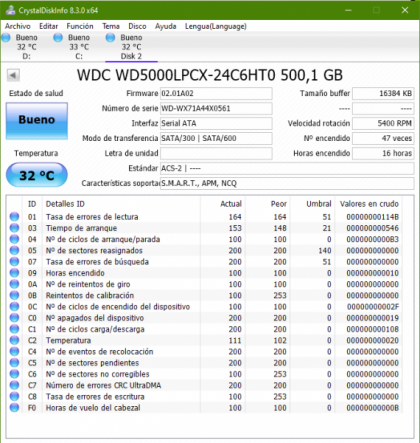Screen dimensions: 420x443
Task: Minimize the CrystalDiskInfo window
Action: tap(348, 10)
